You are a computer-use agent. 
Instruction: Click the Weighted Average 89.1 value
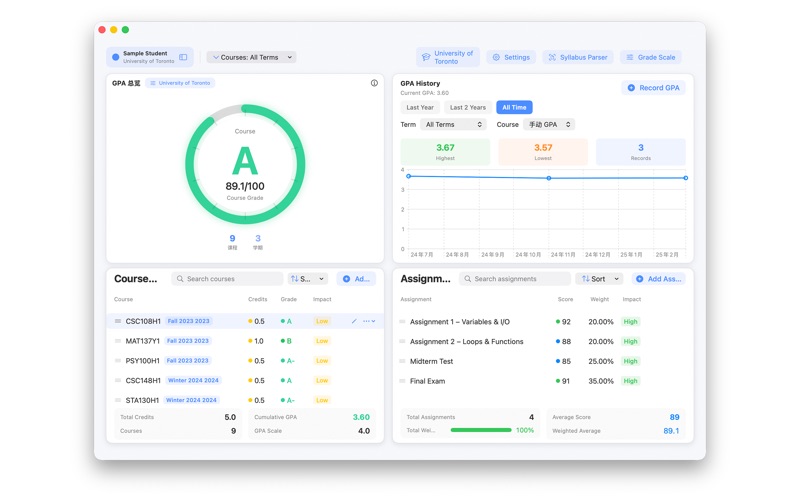point(671,431)
